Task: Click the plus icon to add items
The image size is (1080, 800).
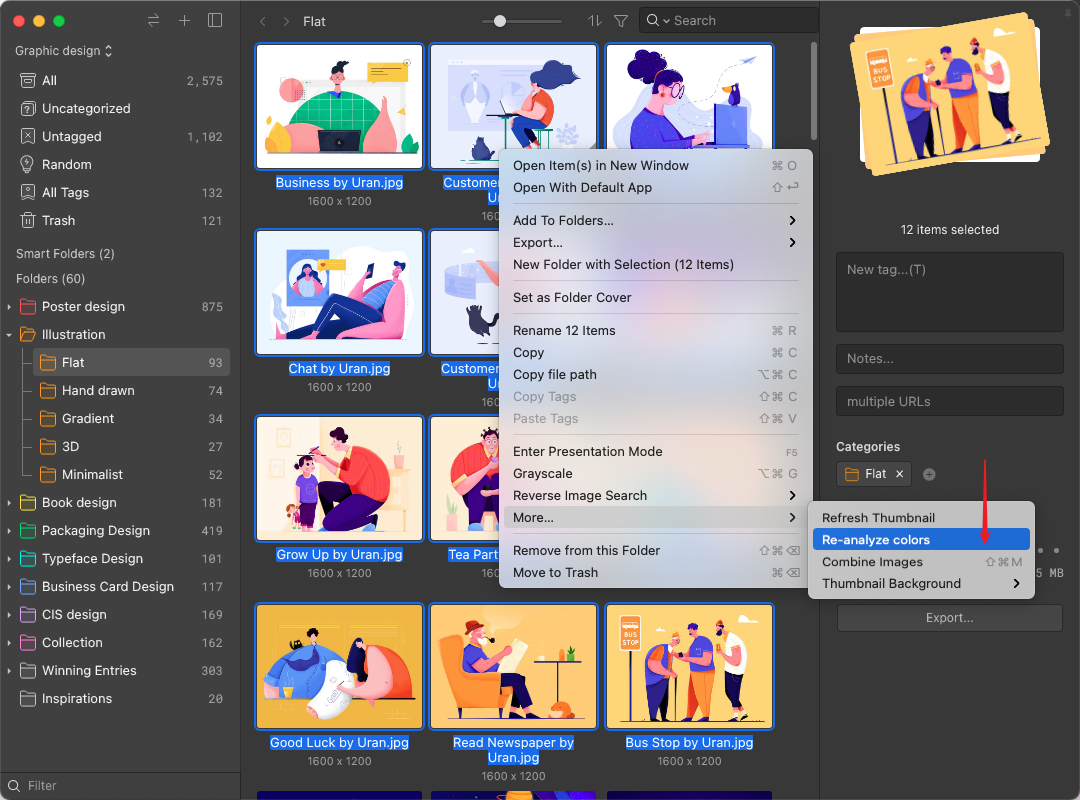Action: (x=185, y=21)
